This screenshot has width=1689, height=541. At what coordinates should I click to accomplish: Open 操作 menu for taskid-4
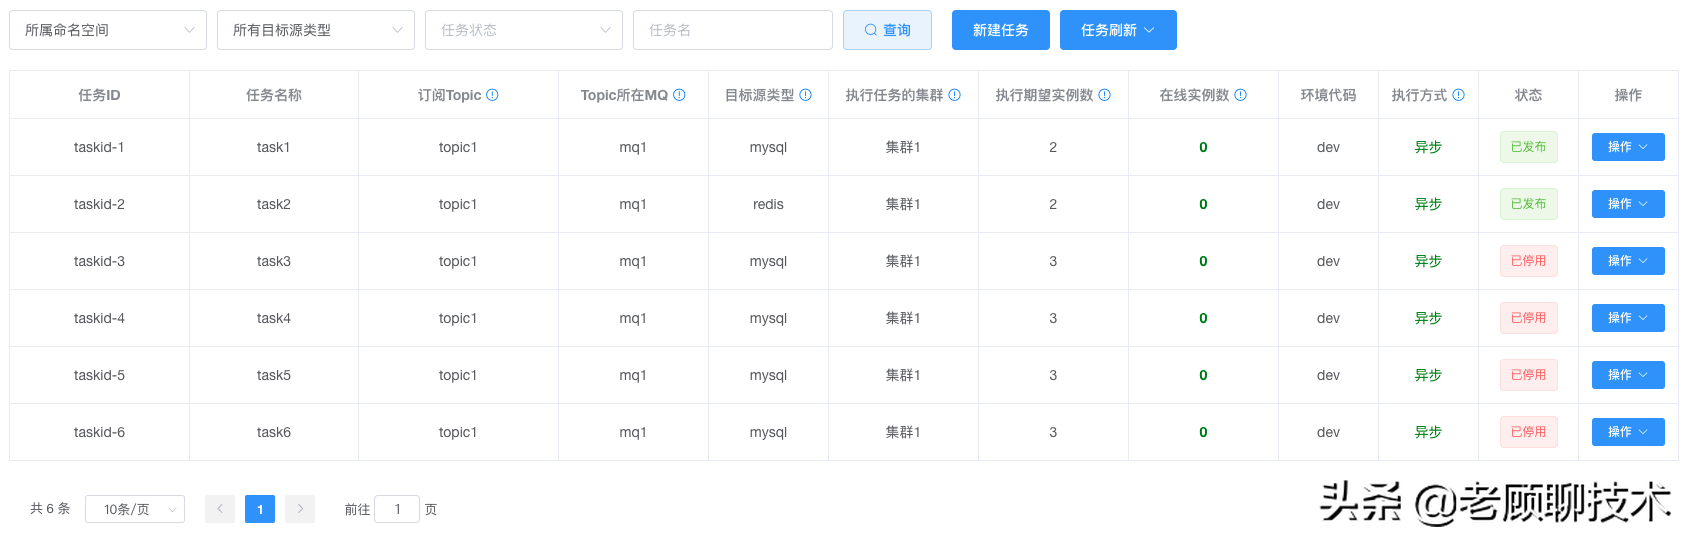tap(1628, 318)
